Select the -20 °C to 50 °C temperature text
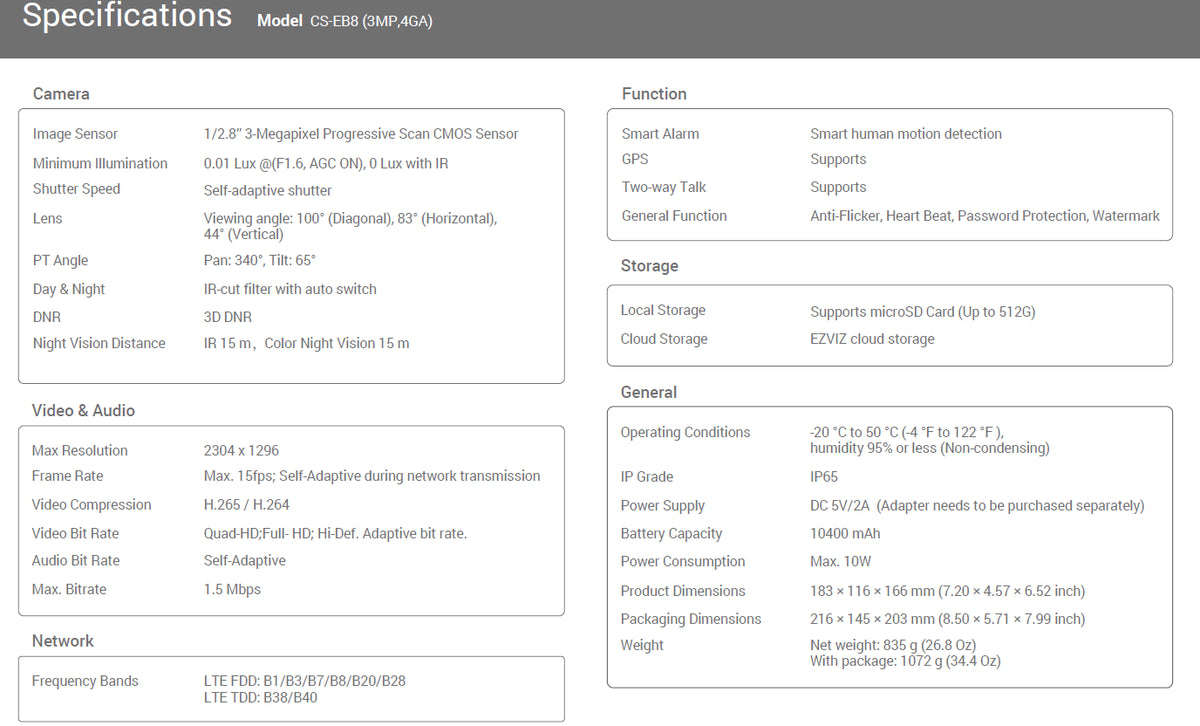 (x=907, y=433)
